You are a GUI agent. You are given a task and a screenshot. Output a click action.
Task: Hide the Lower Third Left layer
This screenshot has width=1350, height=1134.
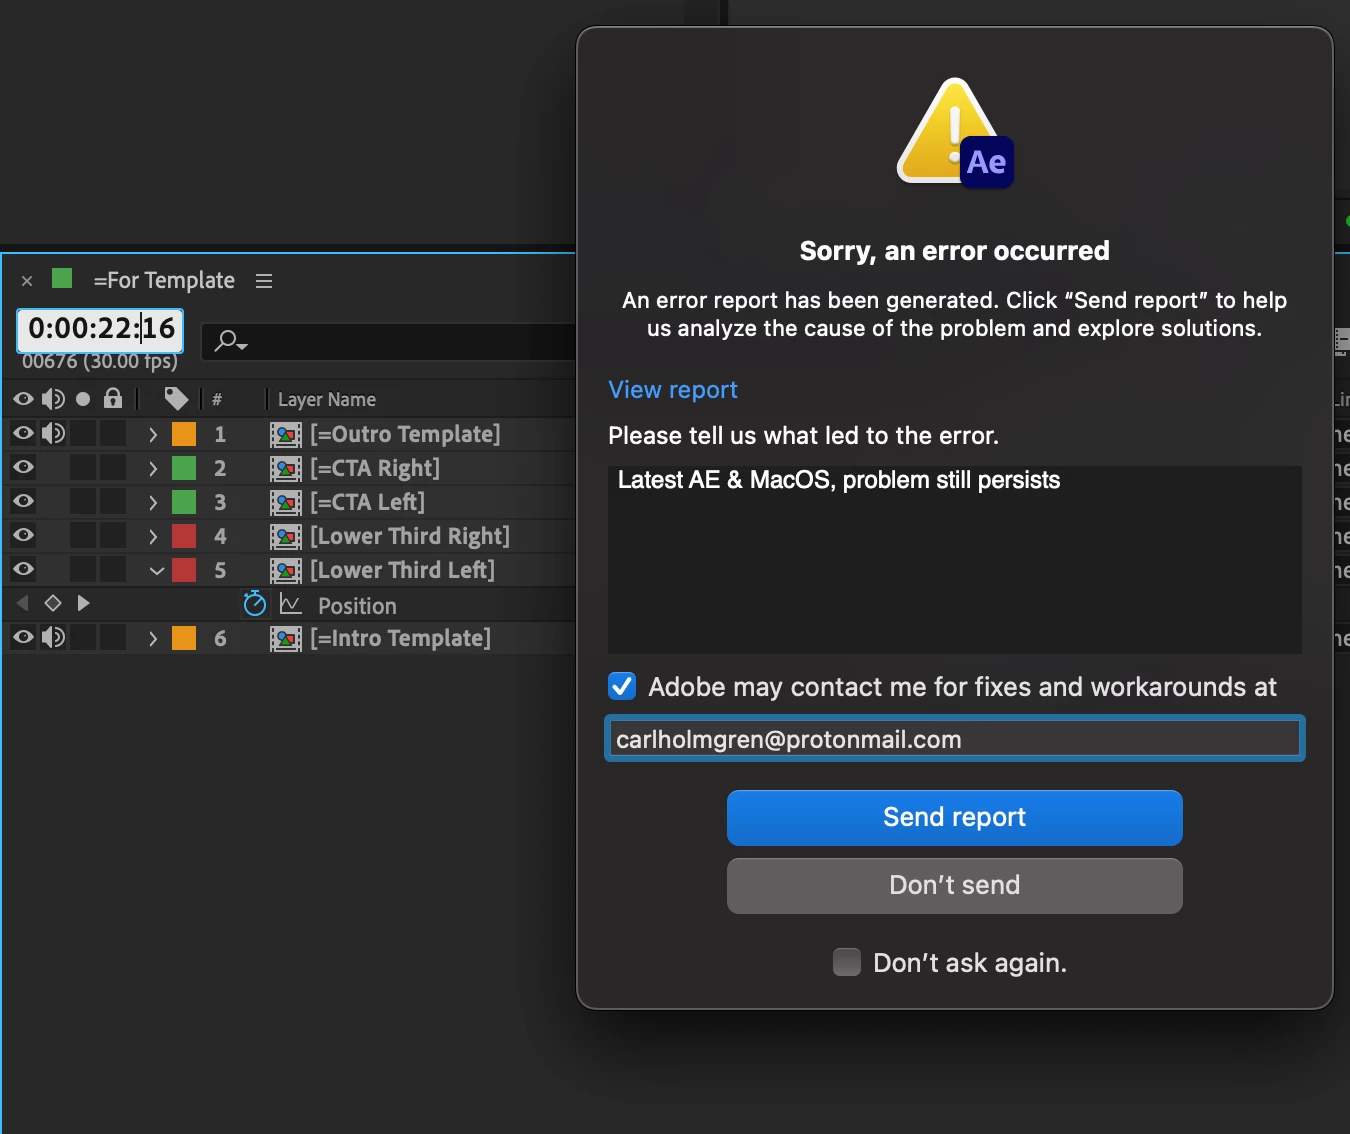(x=23, y=569)
